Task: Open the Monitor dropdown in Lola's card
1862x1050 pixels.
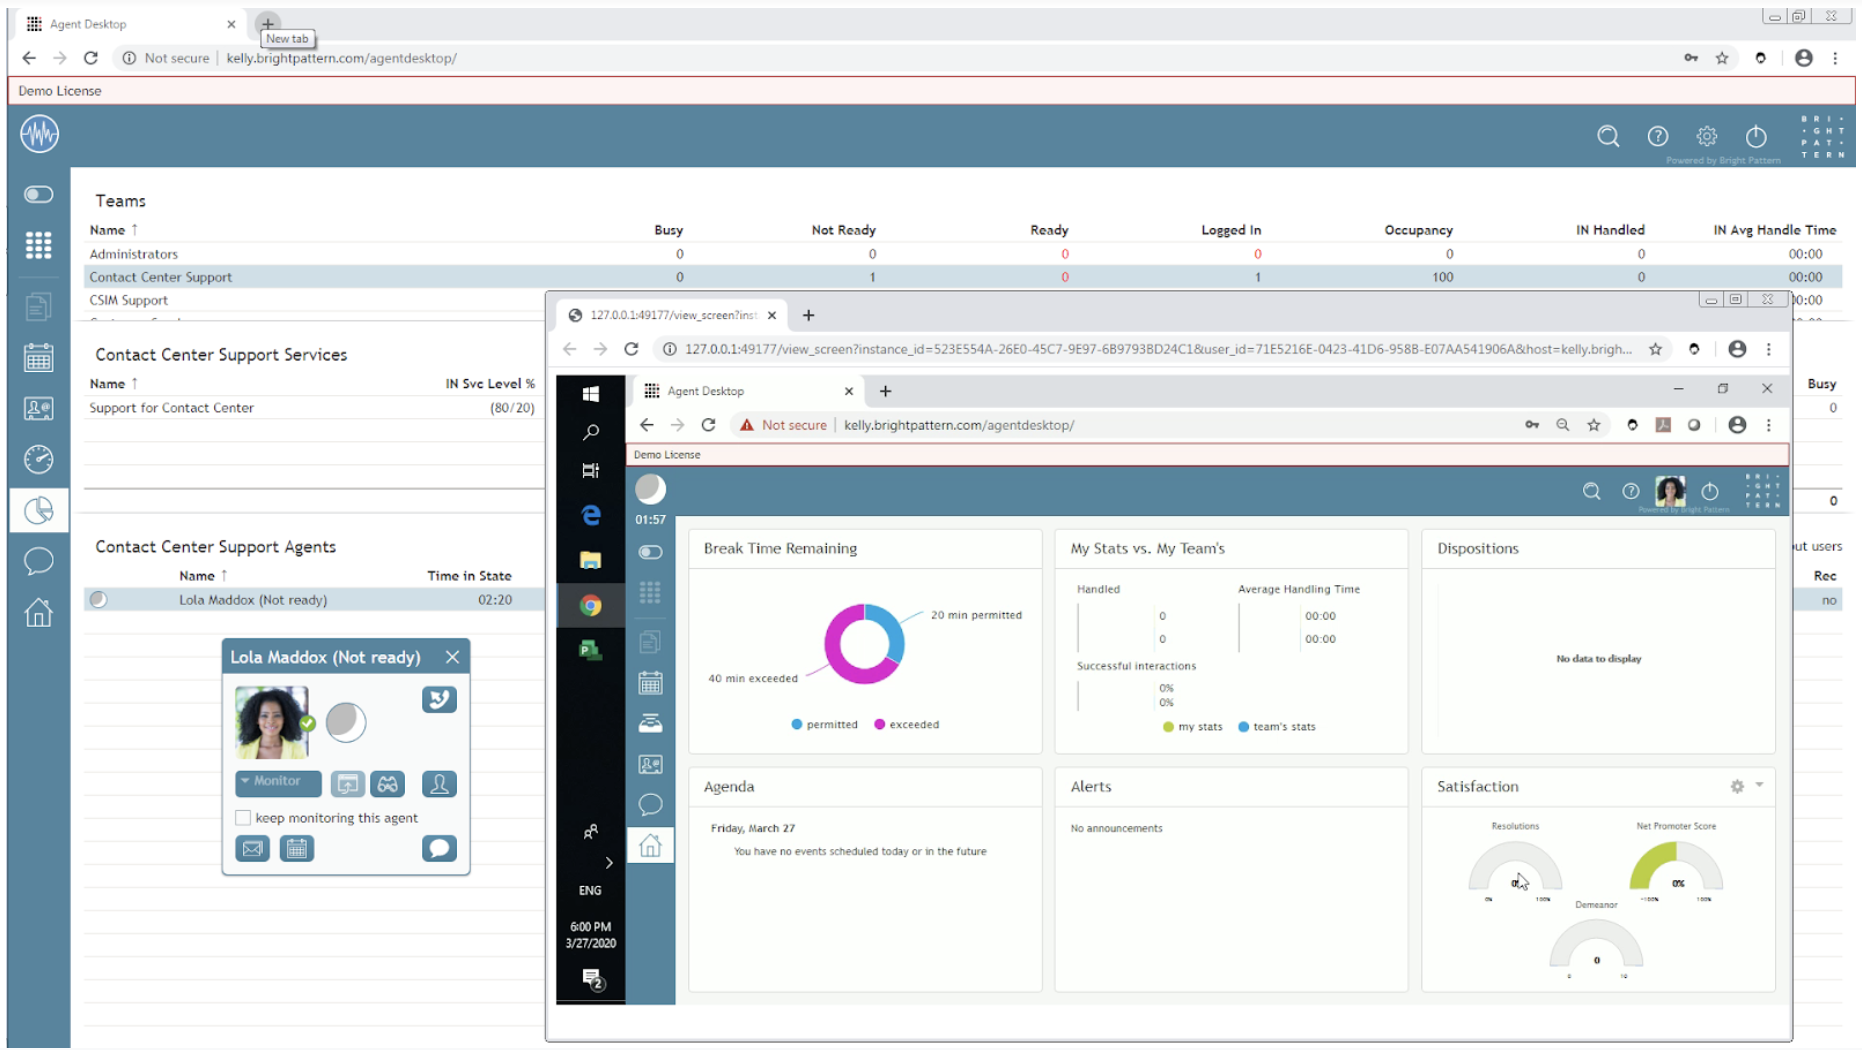Action: 278,782
